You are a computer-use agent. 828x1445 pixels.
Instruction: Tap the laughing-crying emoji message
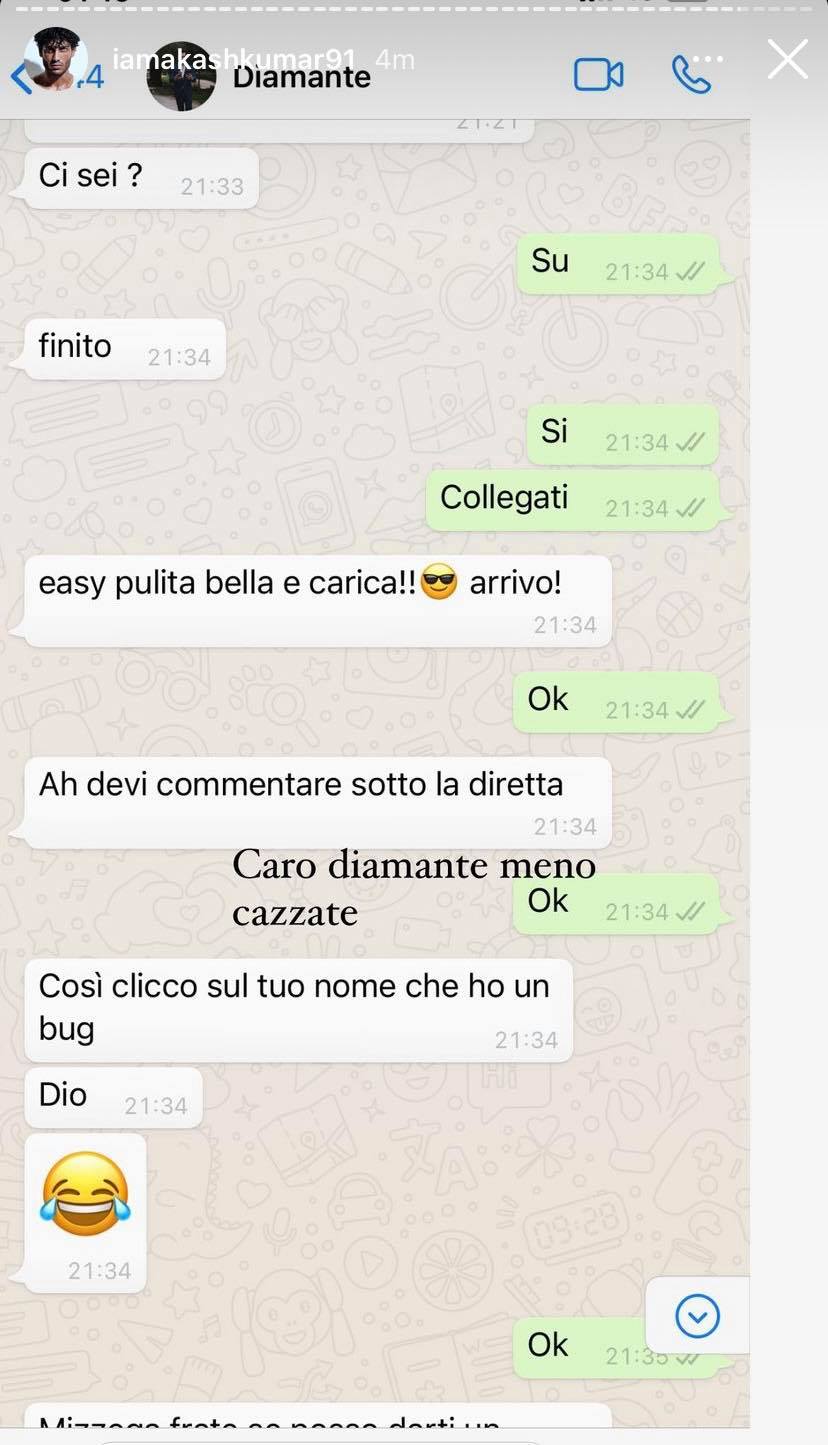click(85, 1212)
